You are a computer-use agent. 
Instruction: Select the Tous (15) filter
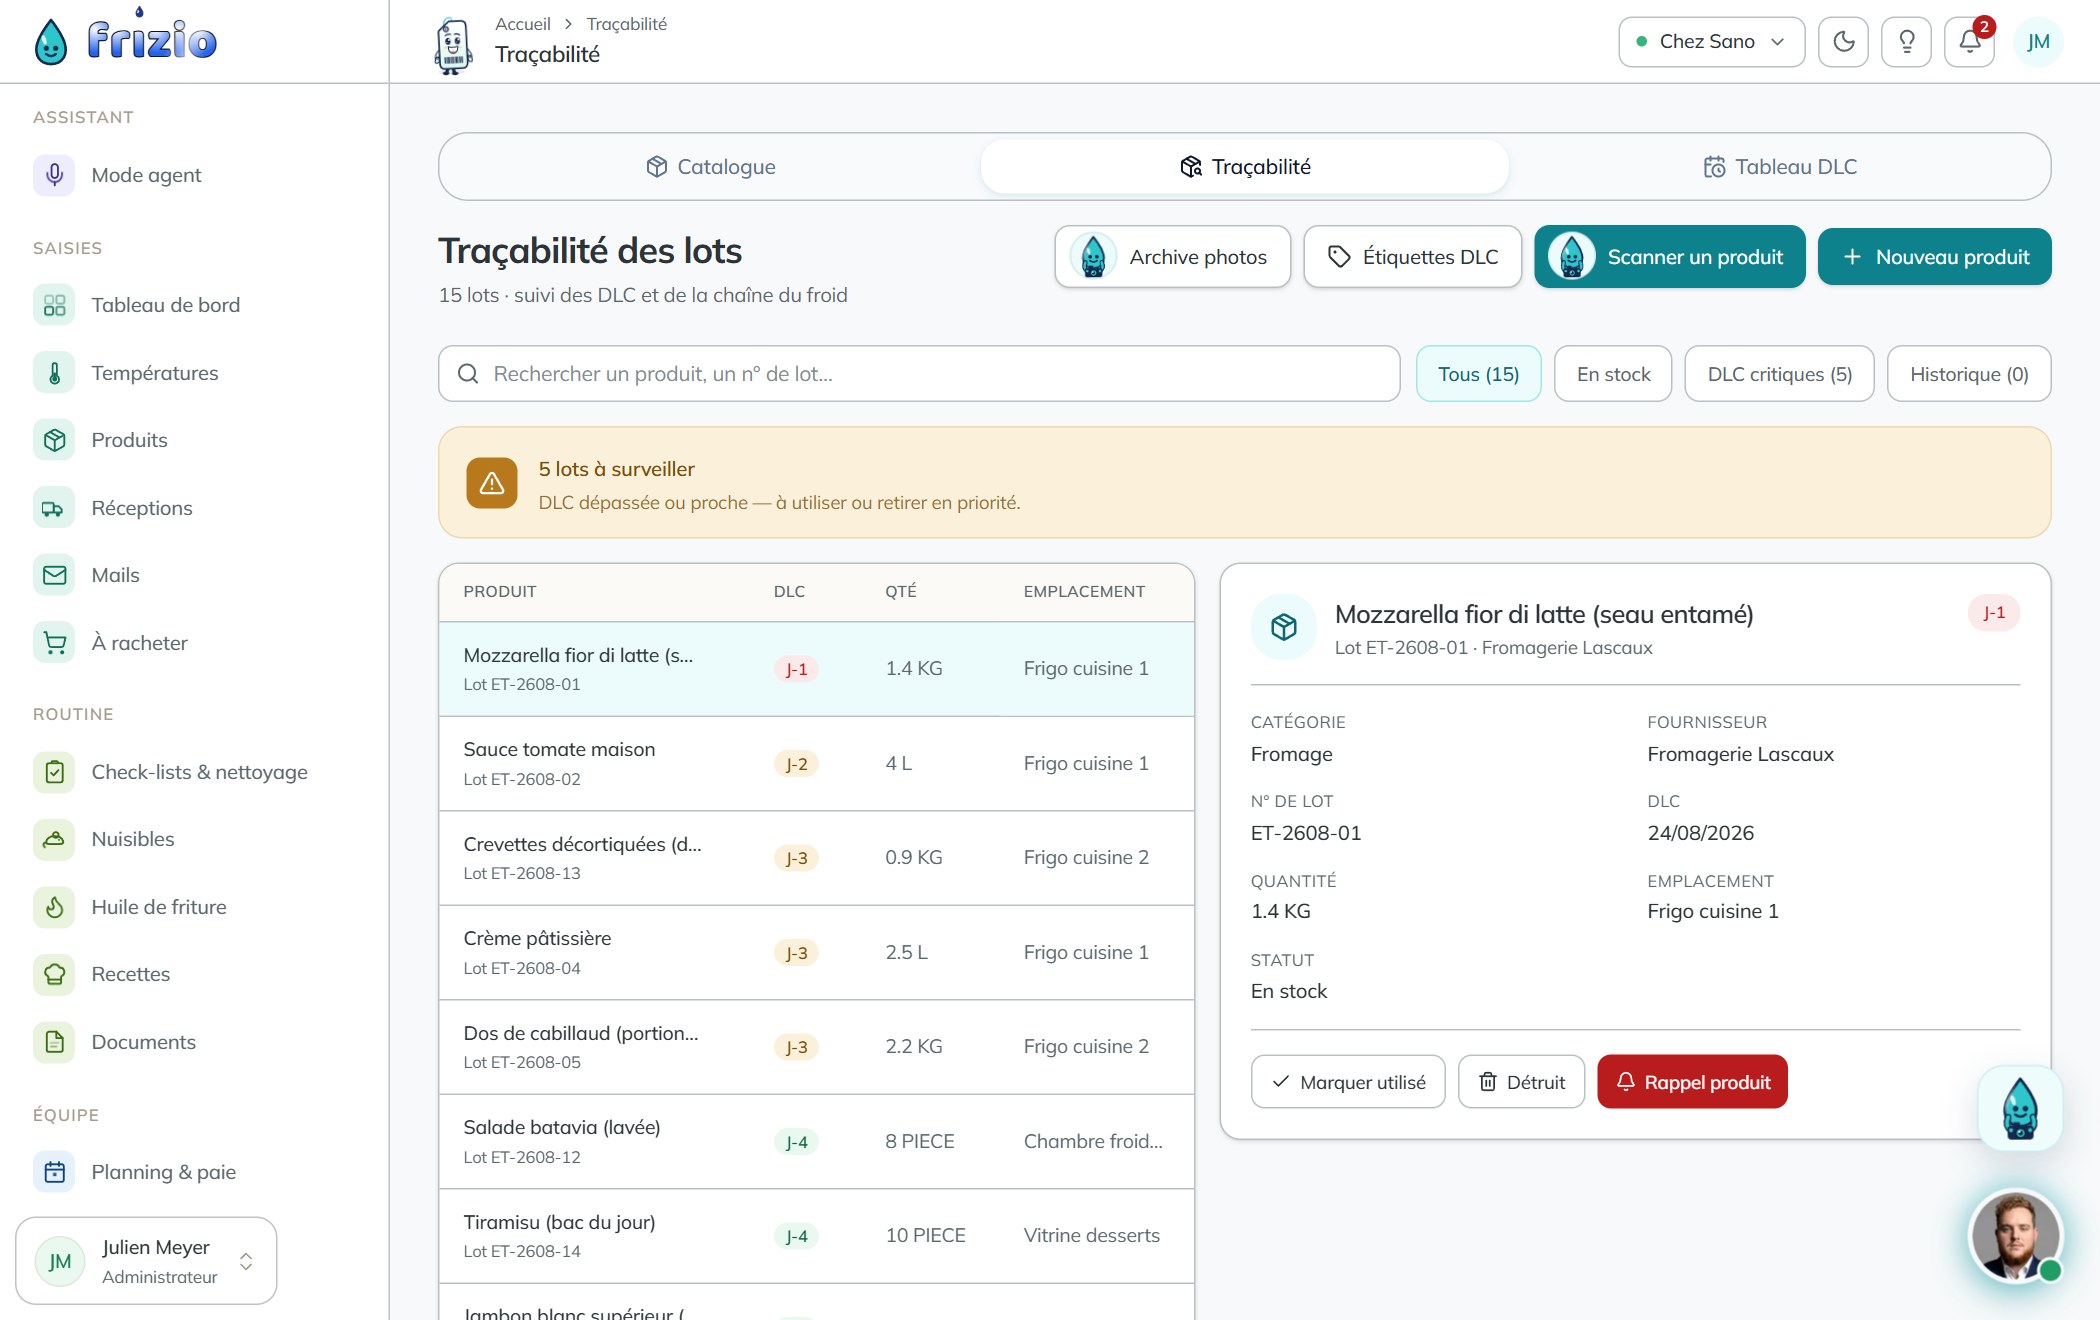(x=1478, y=374)
